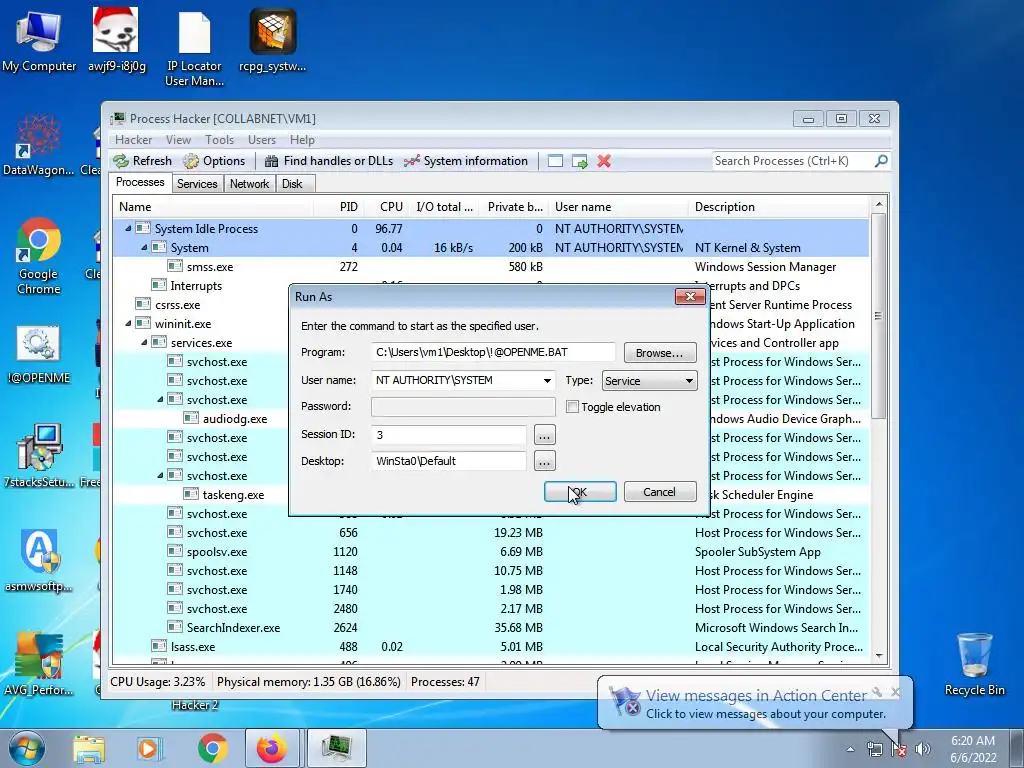Open Windows Explorer from taskbar
Viewport: 1024px width, 768px height.
pos(89,748)
